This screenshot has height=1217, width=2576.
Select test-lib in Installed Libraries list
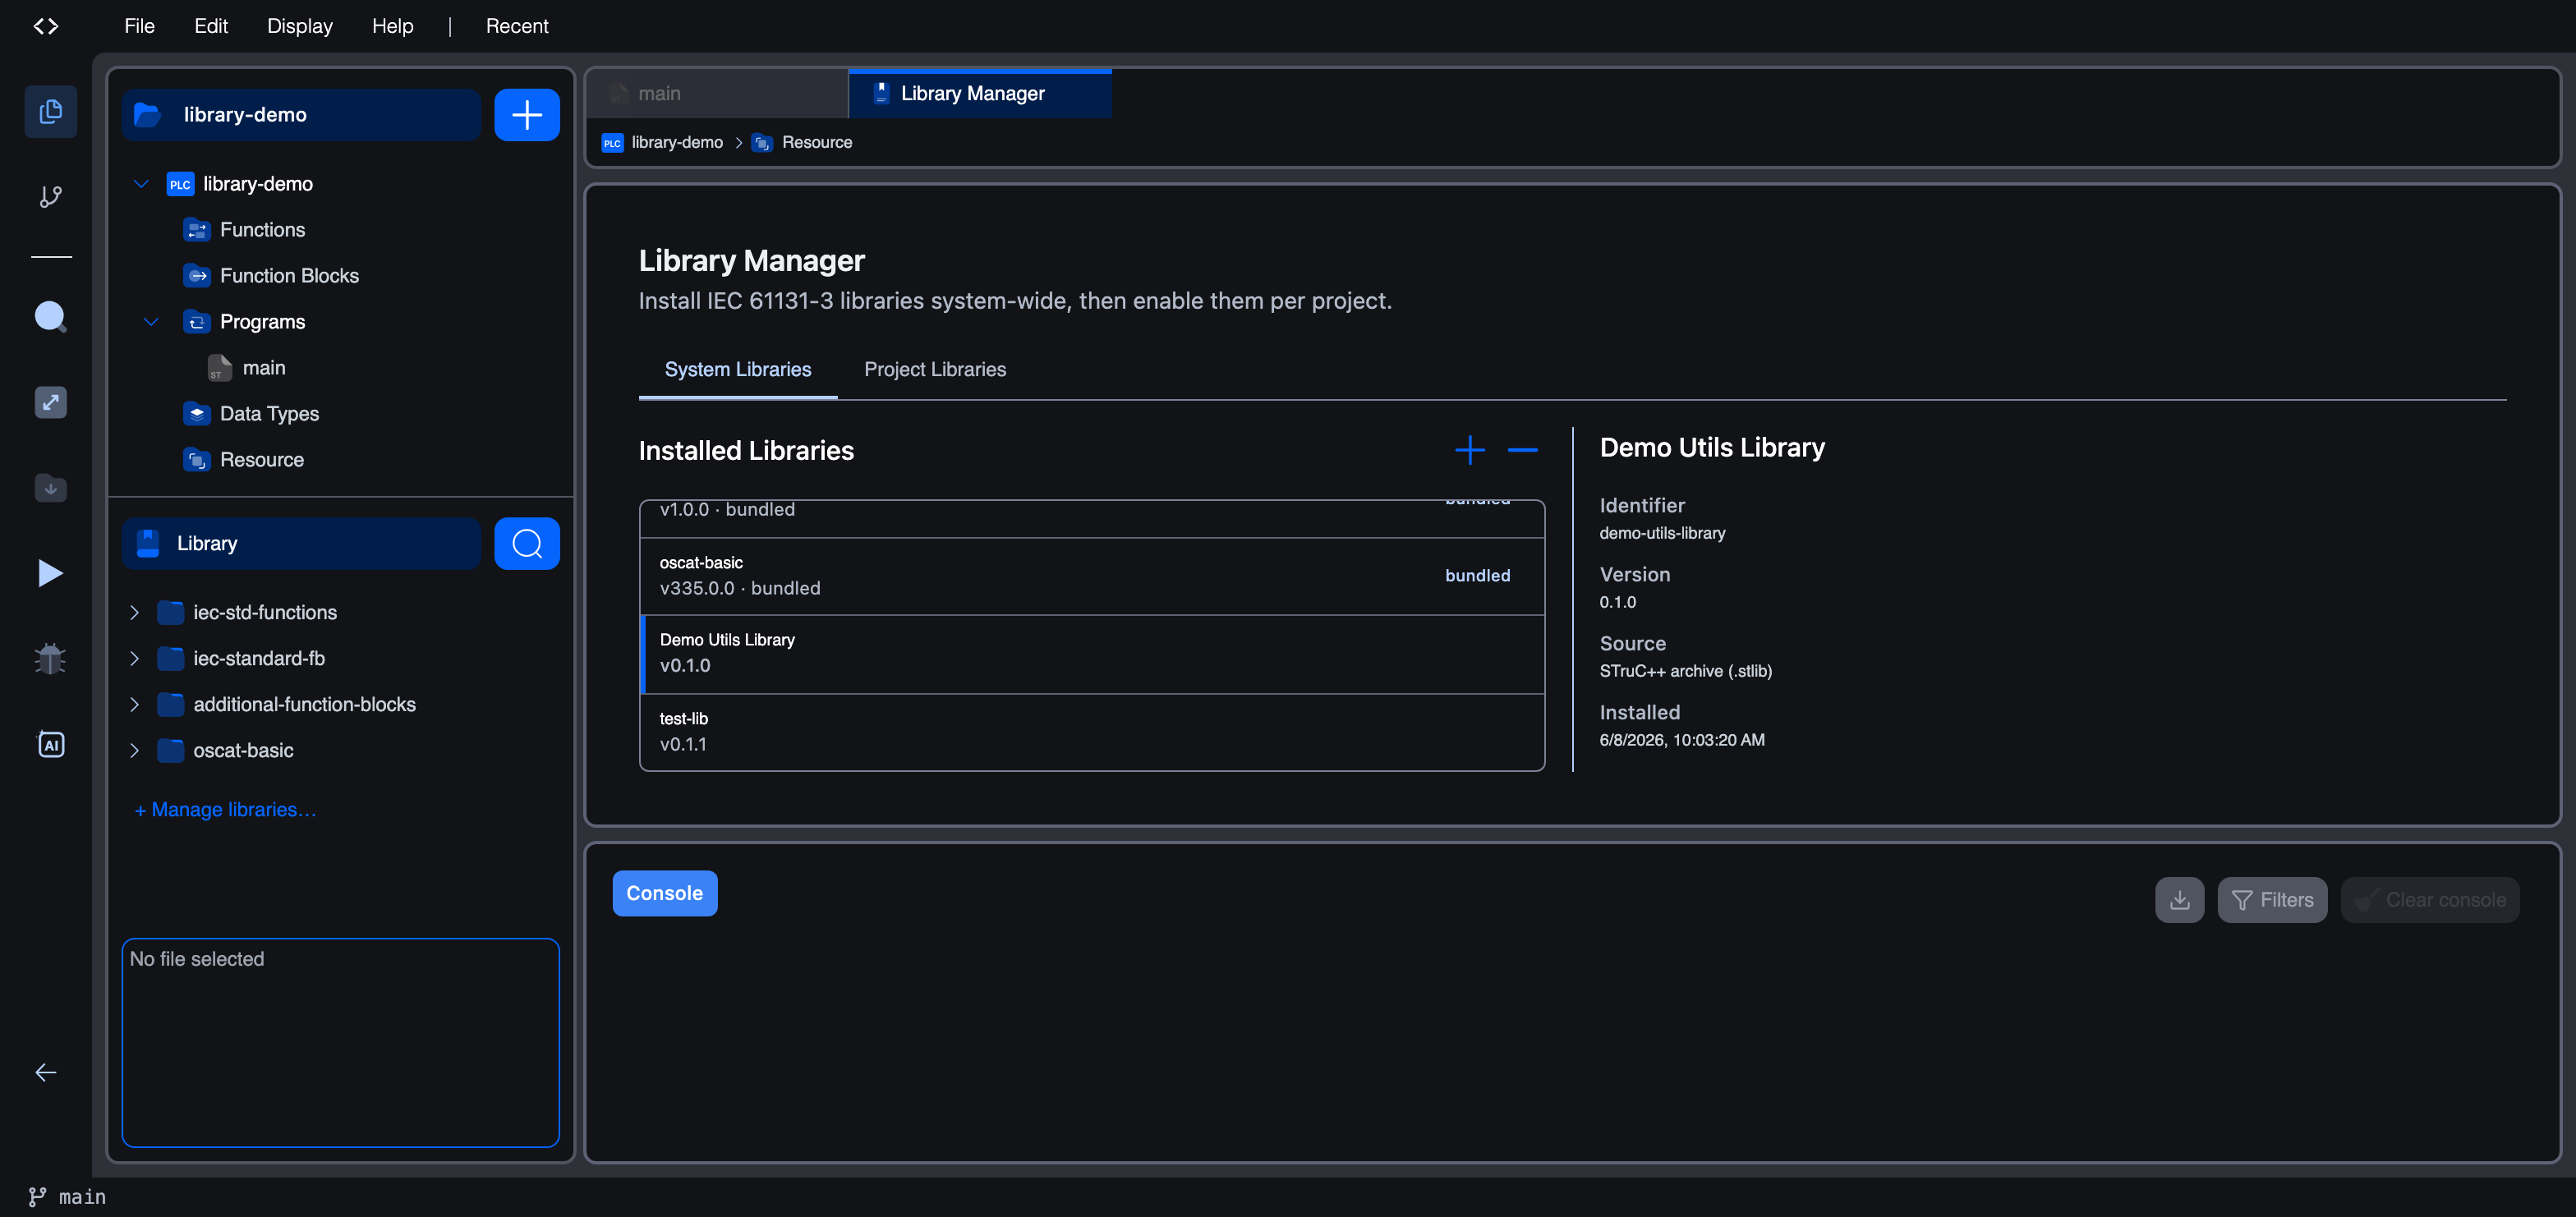pyautogui.click(x=1092, y=732)
